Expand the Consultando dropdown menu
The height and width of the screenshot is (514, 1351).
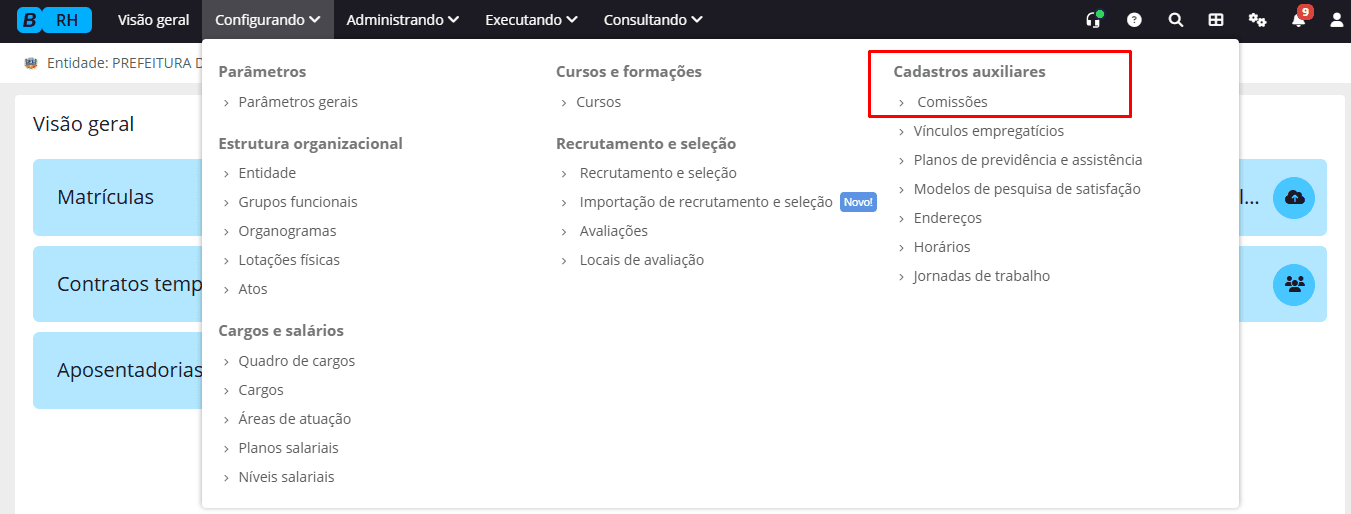(653, 19)
